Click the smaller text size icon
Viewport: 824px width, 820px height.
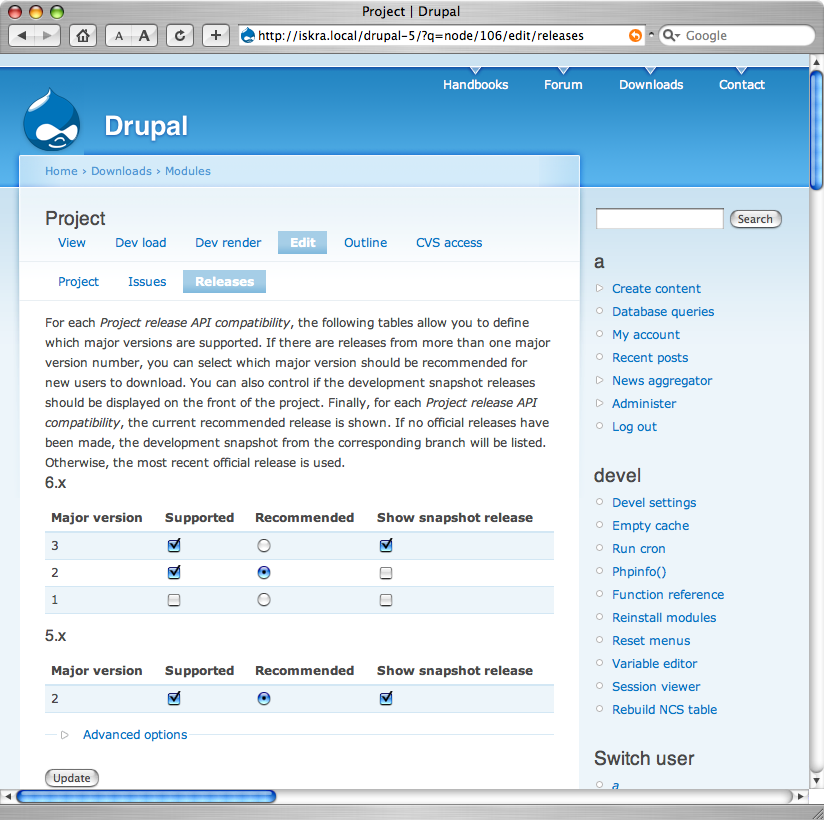tap(119, 35)
